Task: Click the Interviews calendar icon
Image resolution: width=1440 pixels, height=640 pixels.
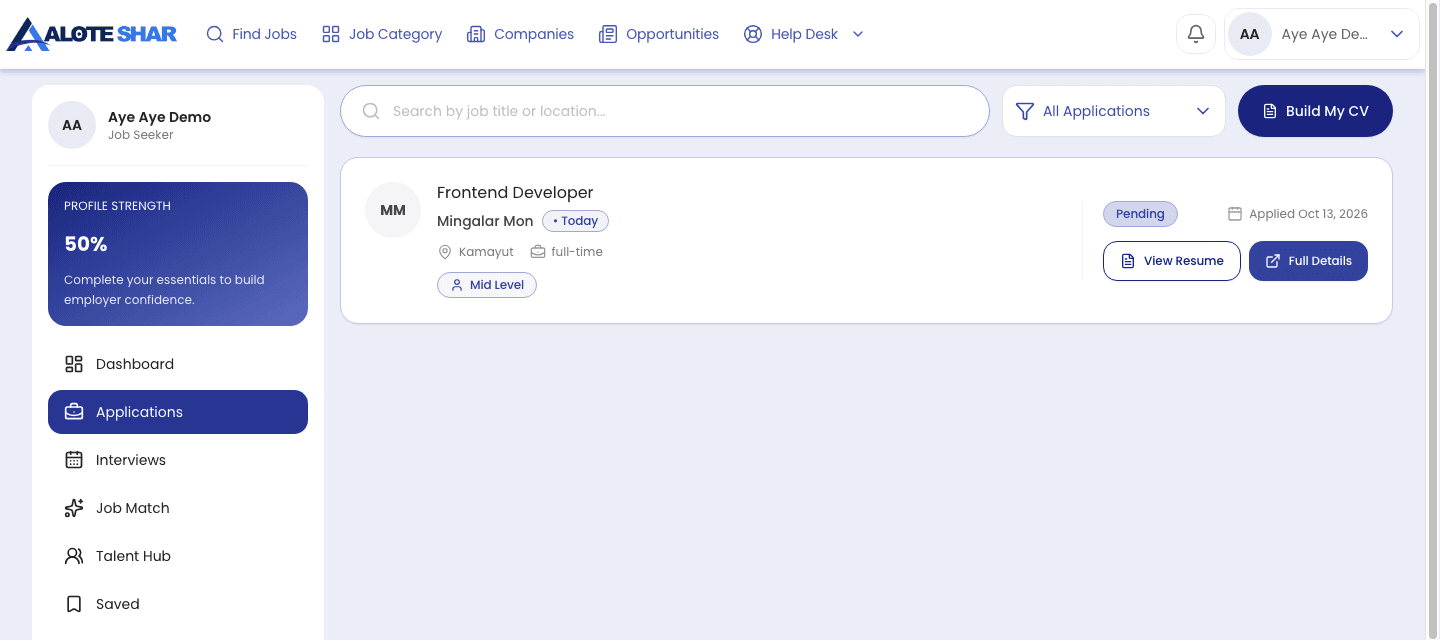Action: pos(74,460)
